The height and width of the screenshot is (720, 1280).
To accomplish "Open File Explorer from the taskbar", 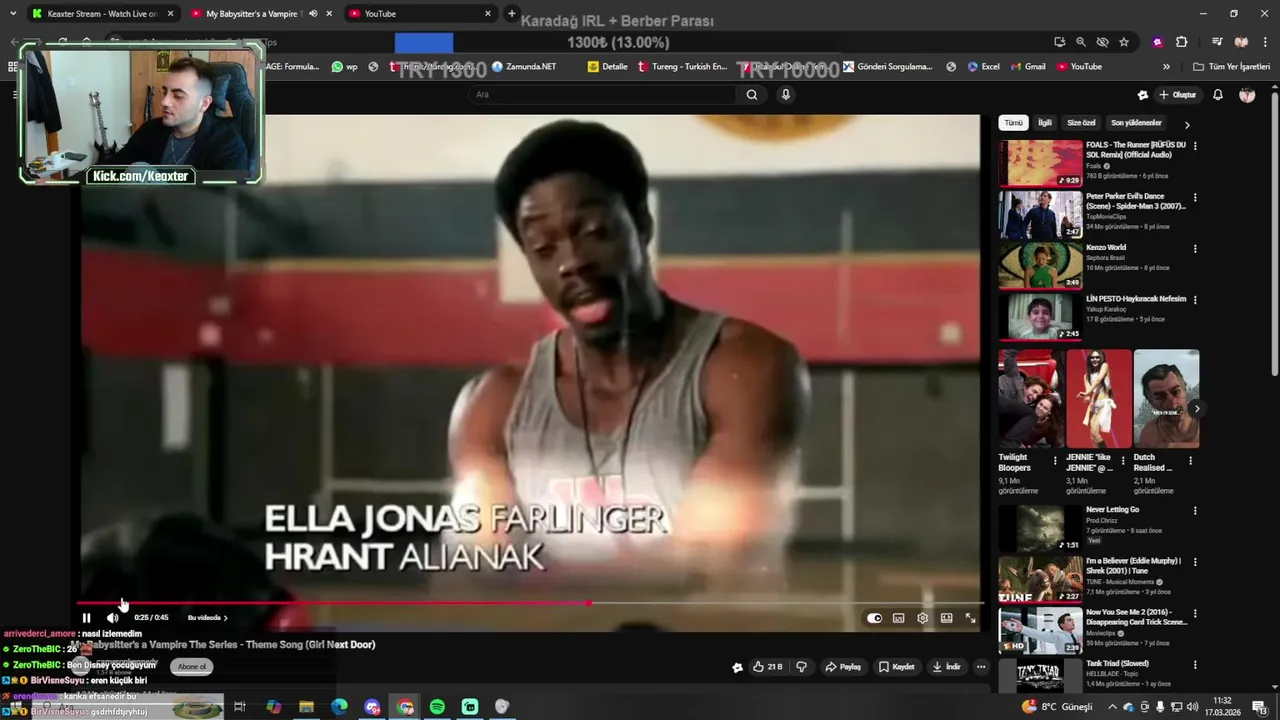I will click(306, 707).
